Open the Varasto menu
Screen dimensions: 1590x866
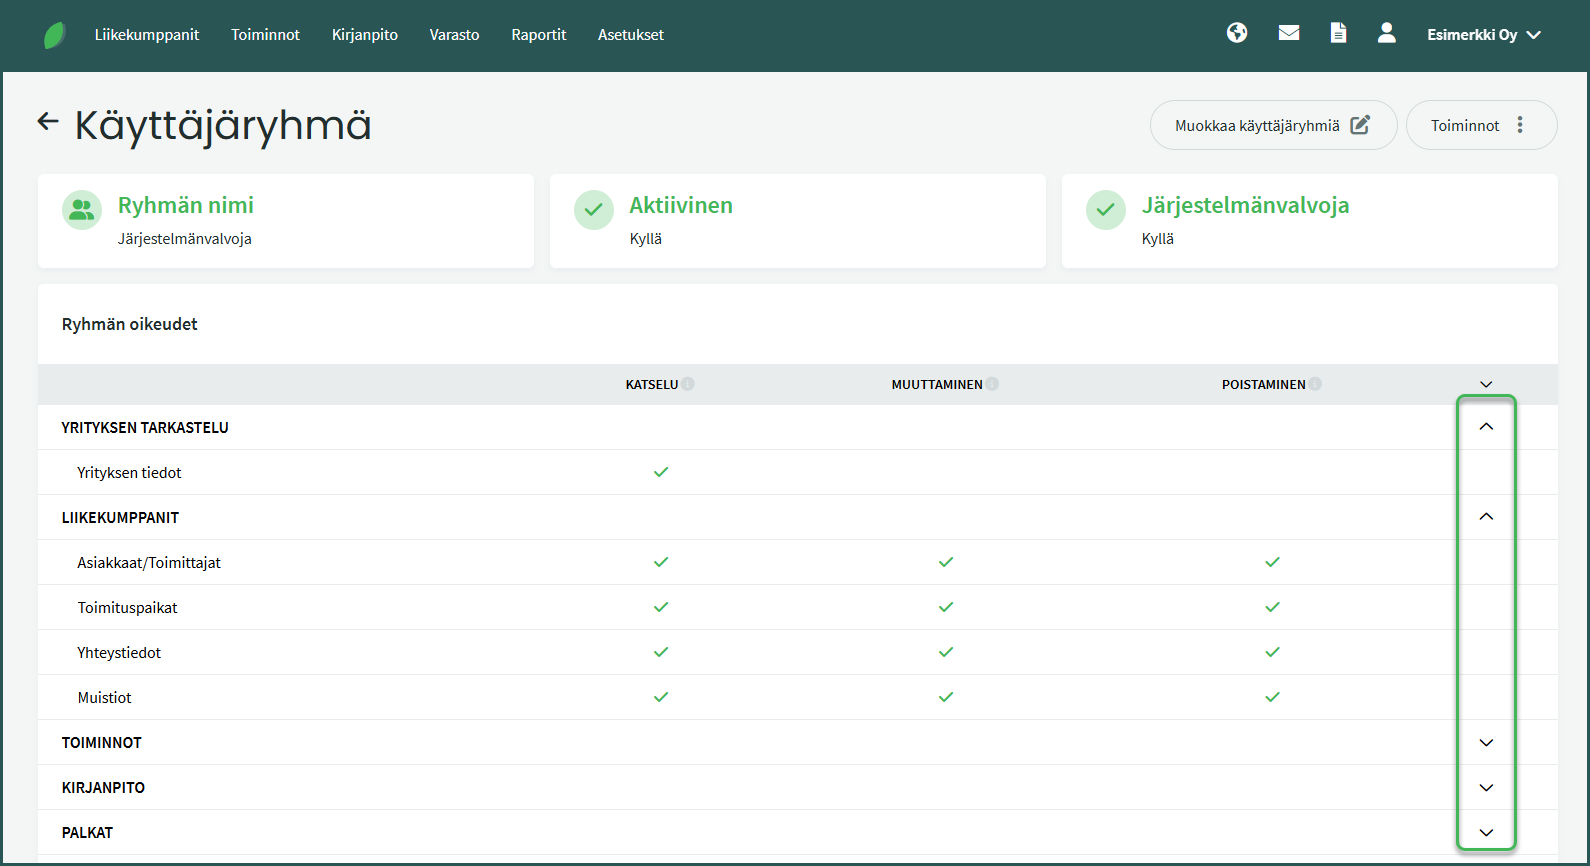pyautogui.click(x=454, y=35)
